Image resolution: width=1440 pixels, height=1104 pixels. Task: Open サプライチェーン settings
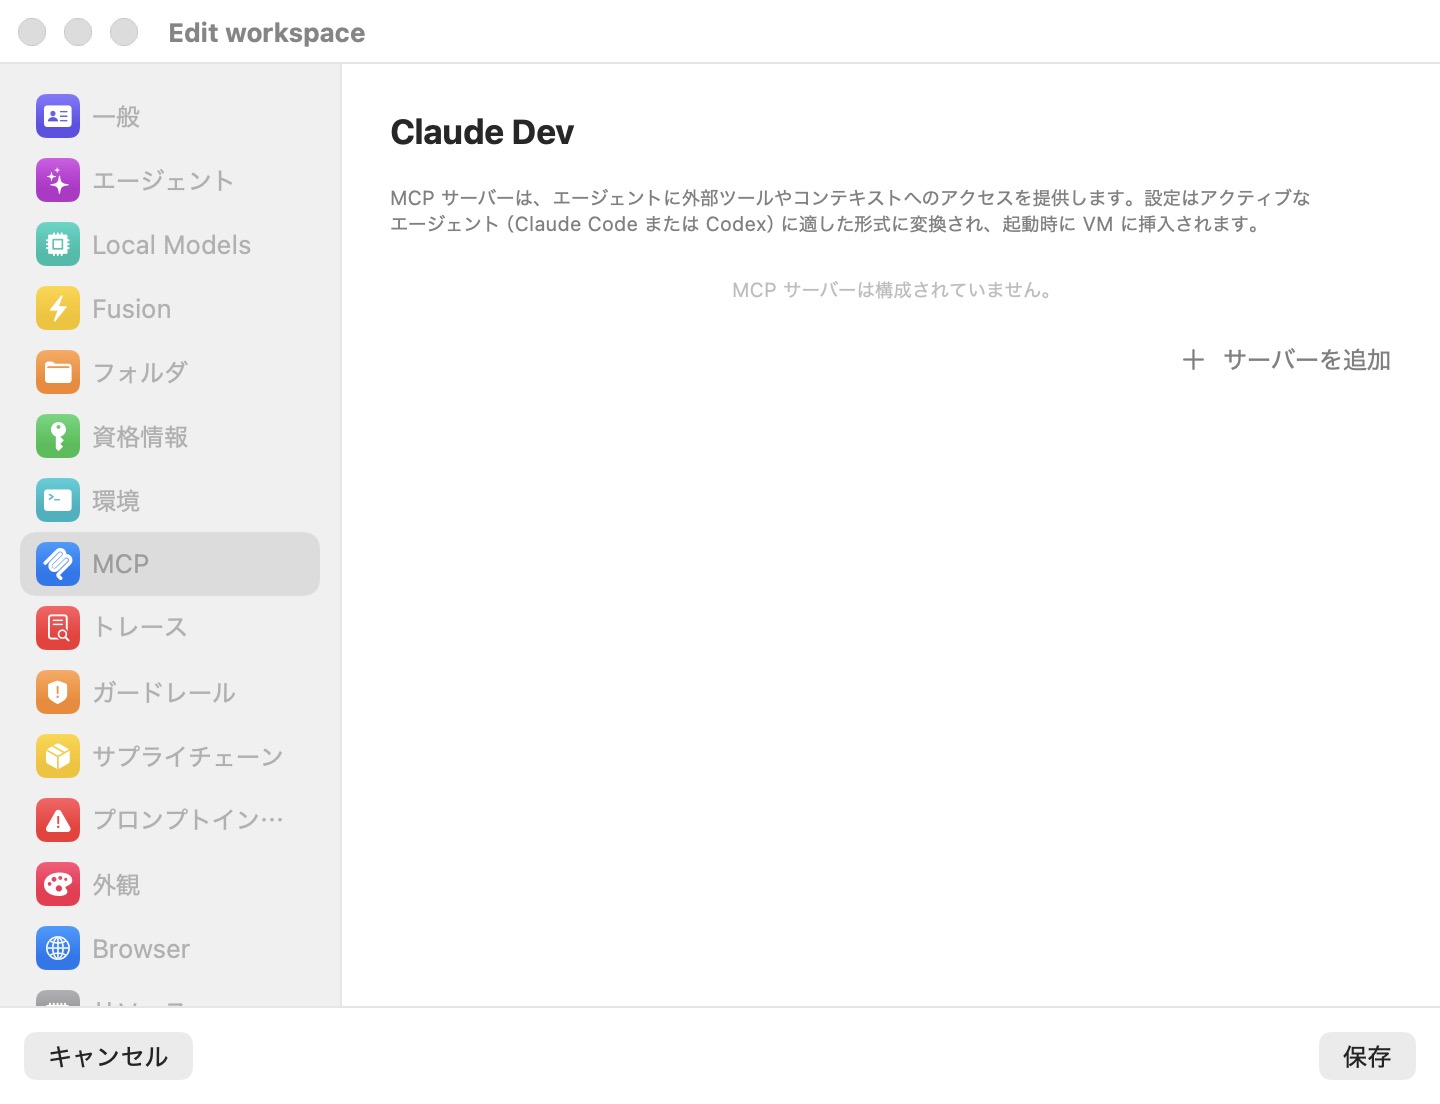coord(170,756)
